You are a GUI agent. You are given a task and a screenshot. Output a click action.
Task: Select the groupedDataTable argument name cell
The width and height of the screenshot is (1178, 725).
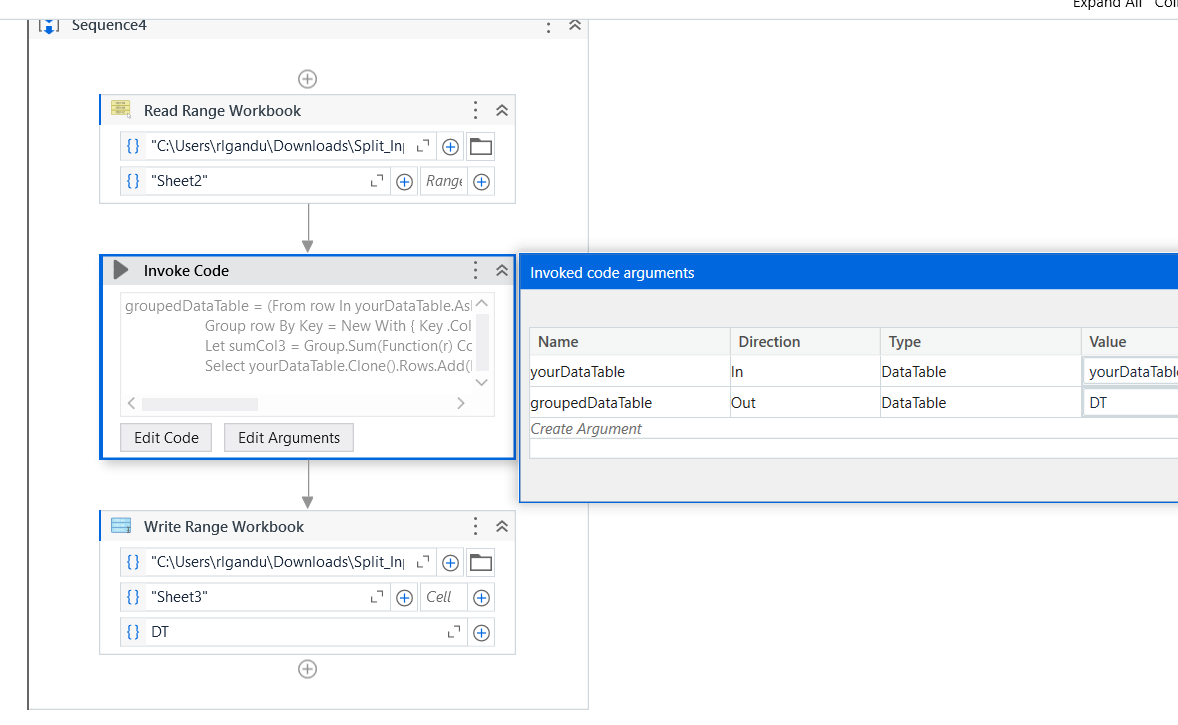[x=630, y=403]
